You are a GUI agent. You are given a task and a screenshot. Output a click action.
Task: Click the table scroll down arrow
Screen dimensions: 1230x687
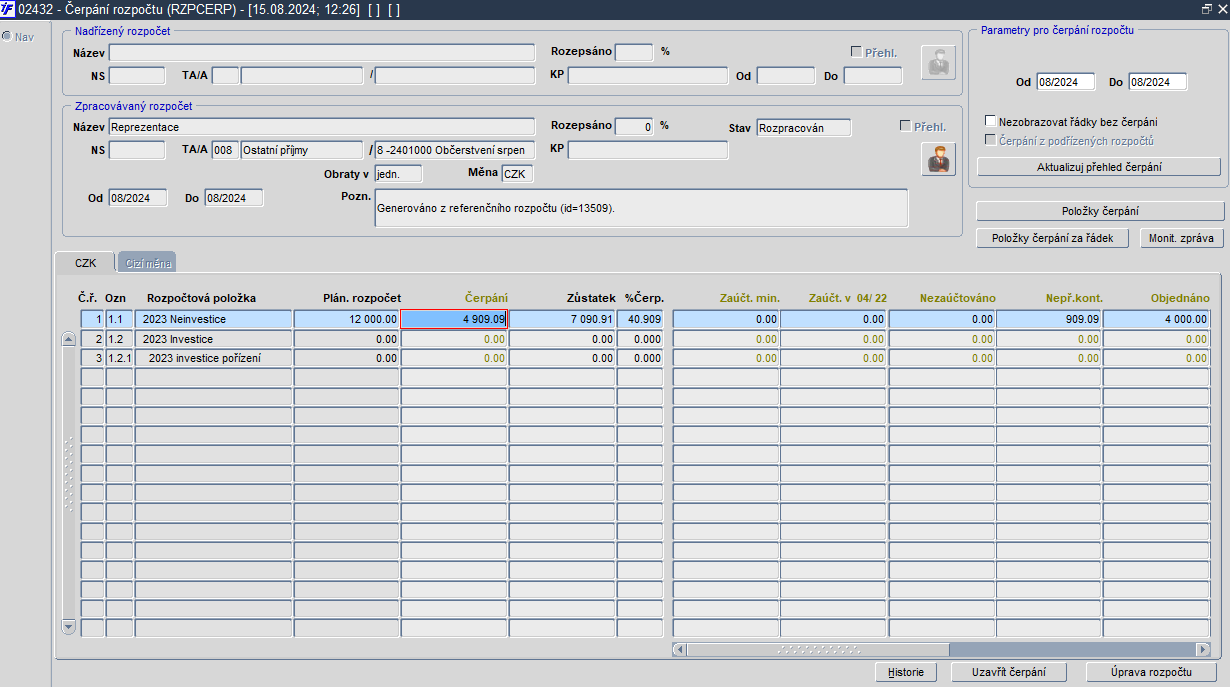click(x=68, y=627)
